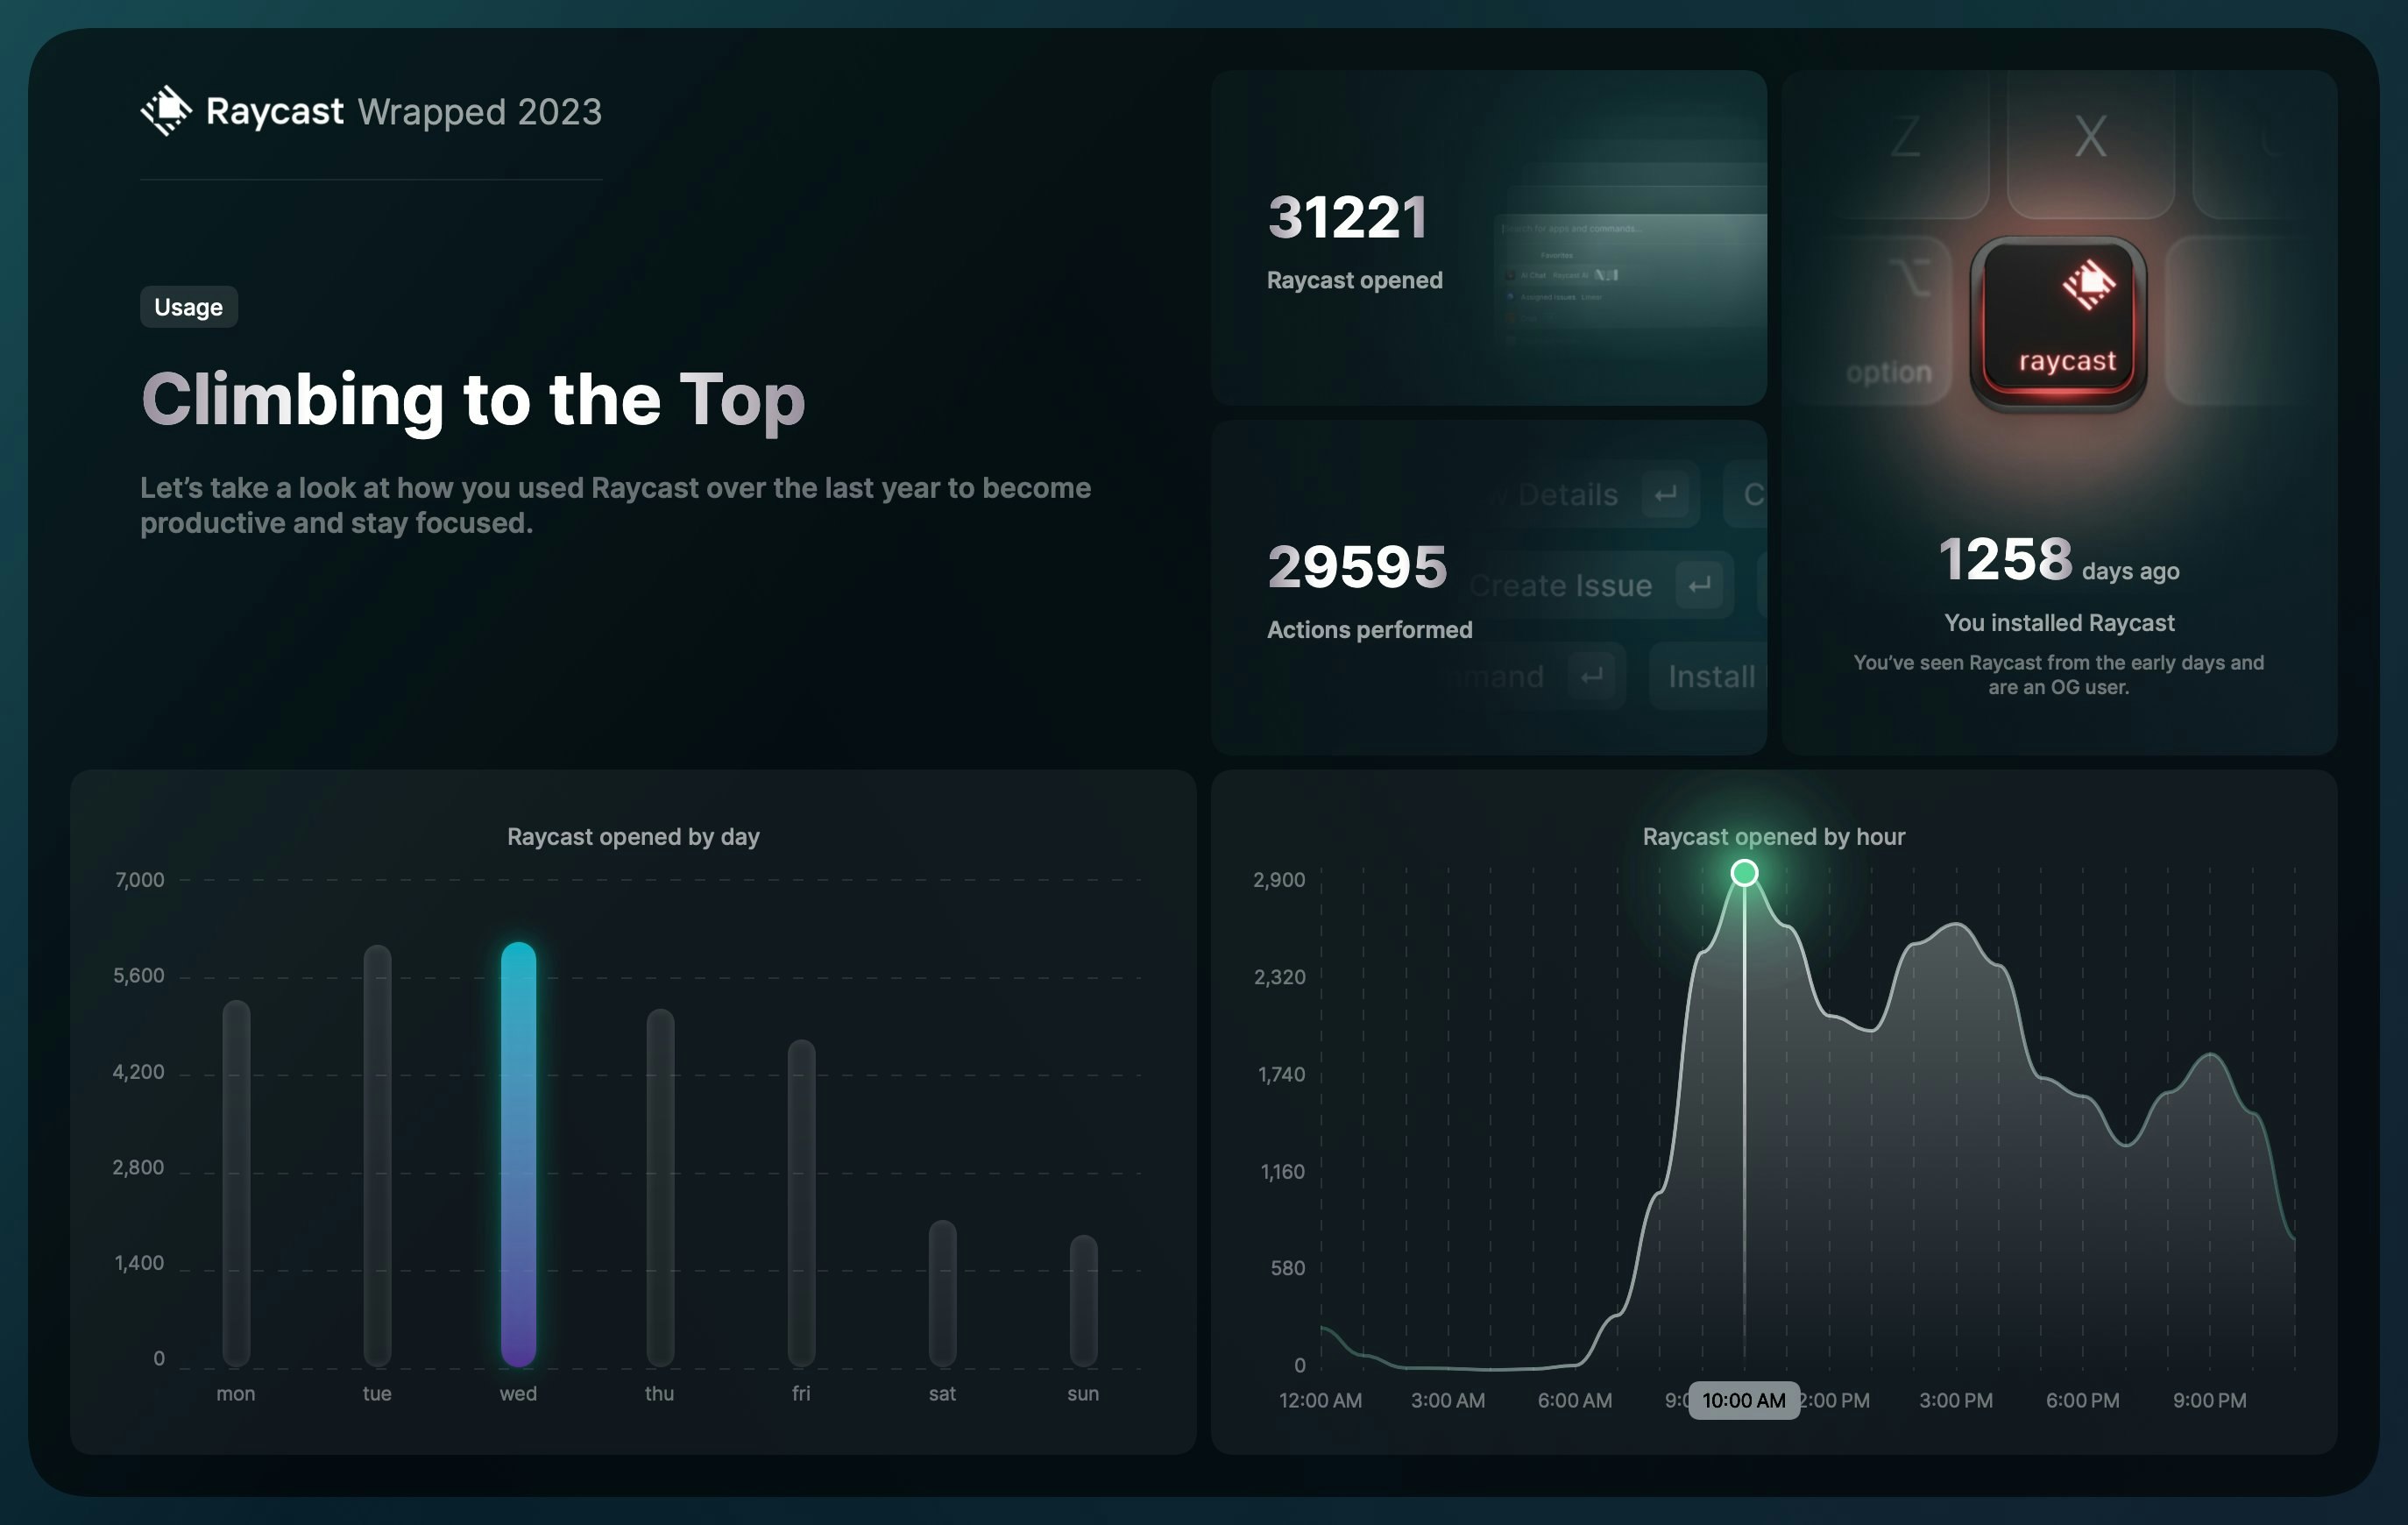The image size is (2408, 1525).
Task: Click the "Raycast Wrapped 2023" title text
Action: [x=404, y=111]
